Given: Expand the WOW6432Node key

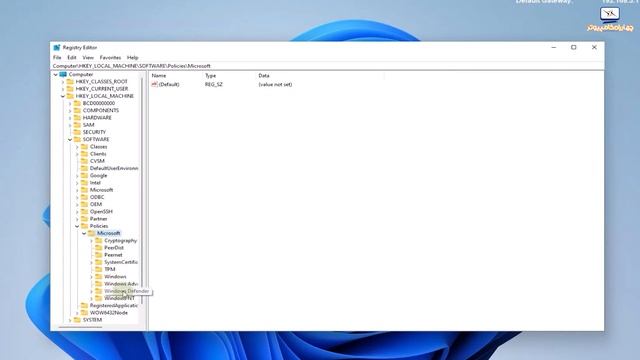Looking at the screenshot, I should pos(77,313).
